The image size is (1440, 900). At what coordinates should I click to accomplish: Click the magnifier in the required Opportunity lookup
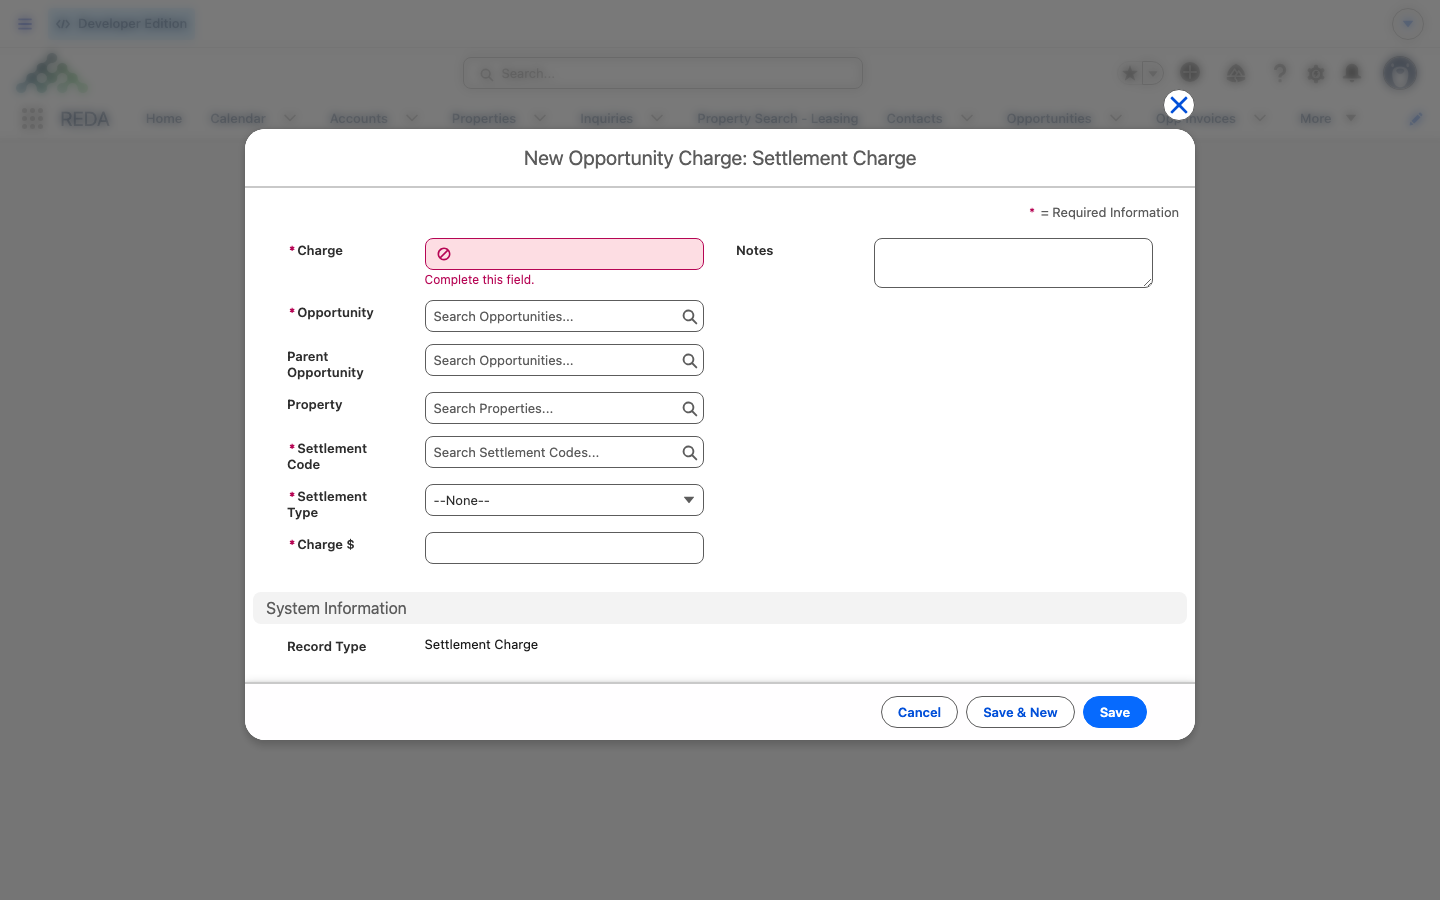pyautogui.click(x=690, y=317)
